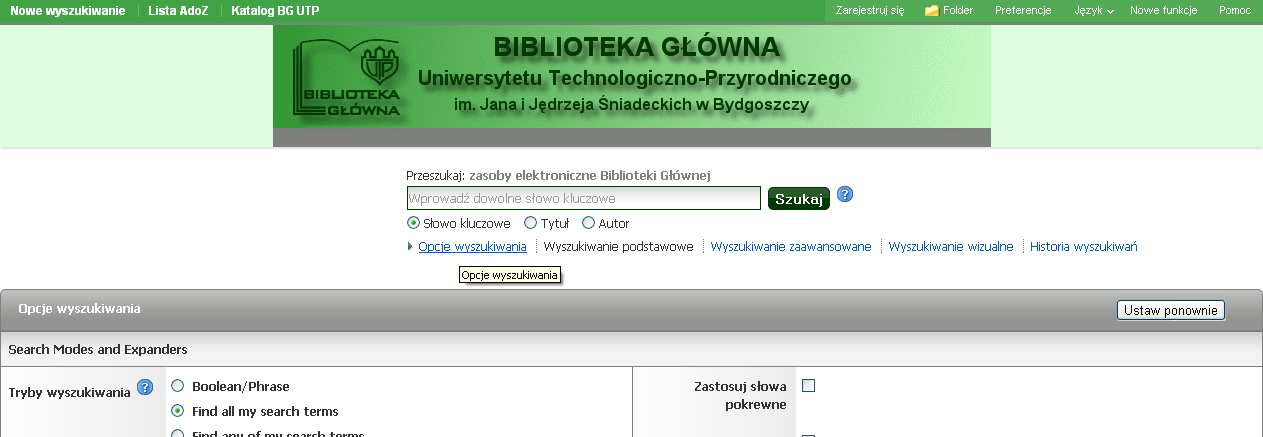Open Katalog BG UTP menu item
The image size is (1263, 437).
[275, 10]
